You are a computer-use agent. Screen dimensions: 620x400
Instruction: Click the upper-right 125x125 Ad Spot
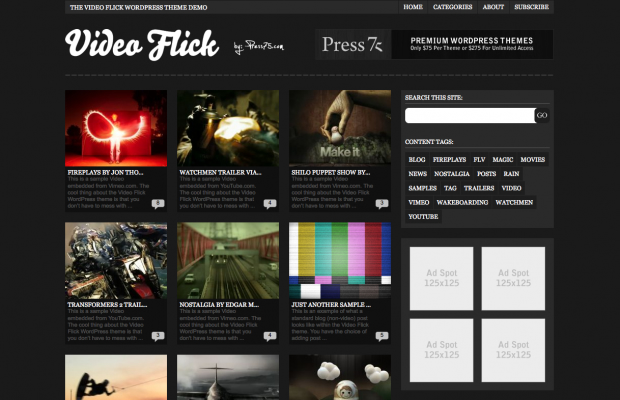(513, 278)
